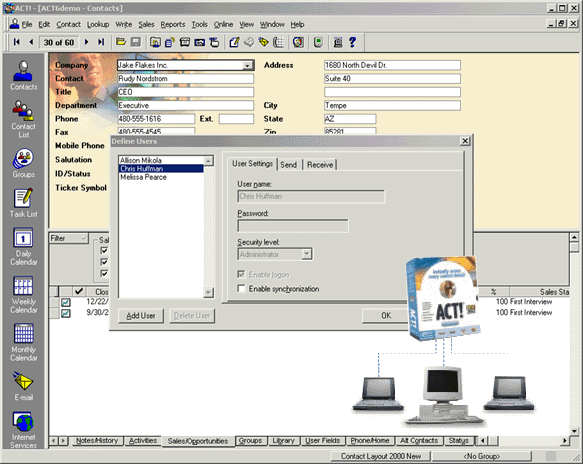583x464 pixels.
Task: Click user list scroll up arrow
Action: (209, 161)
